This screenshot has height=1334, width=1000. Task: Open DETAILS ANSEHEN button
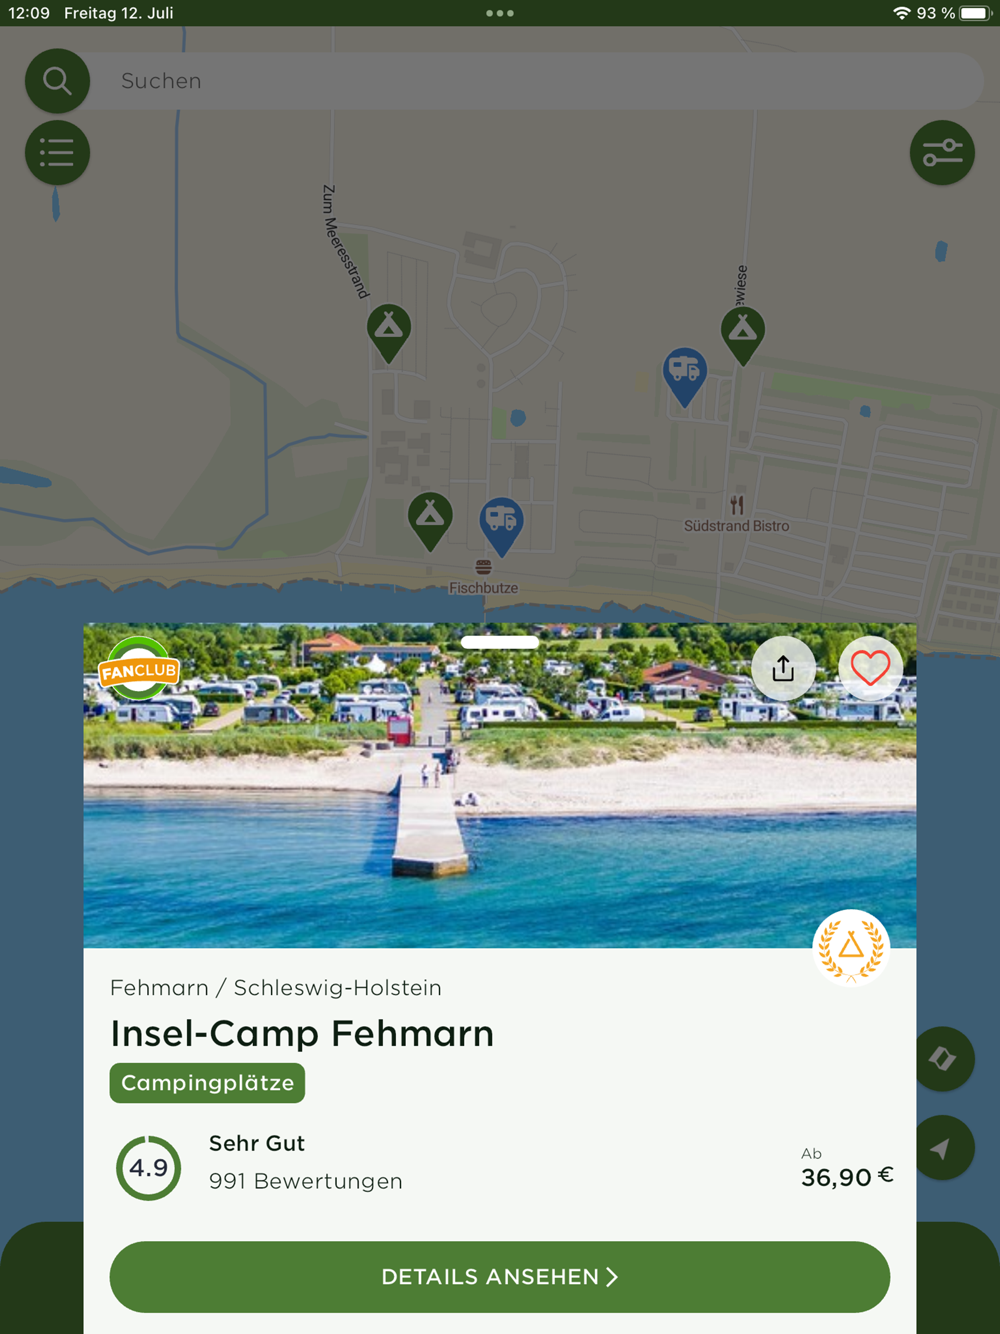[500, 1277]
